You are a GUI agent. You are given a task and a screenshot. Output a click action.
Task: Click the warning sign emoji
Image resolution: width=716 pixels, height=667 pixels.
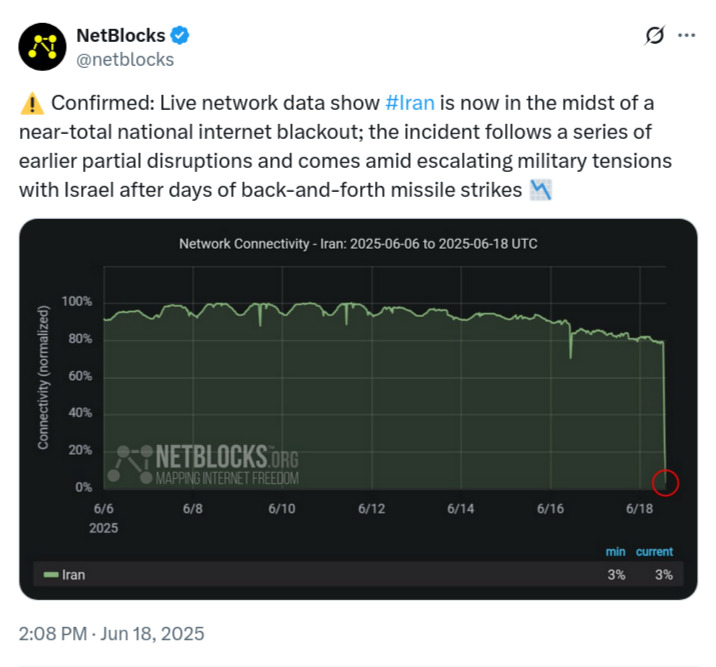tap(32, 103)
